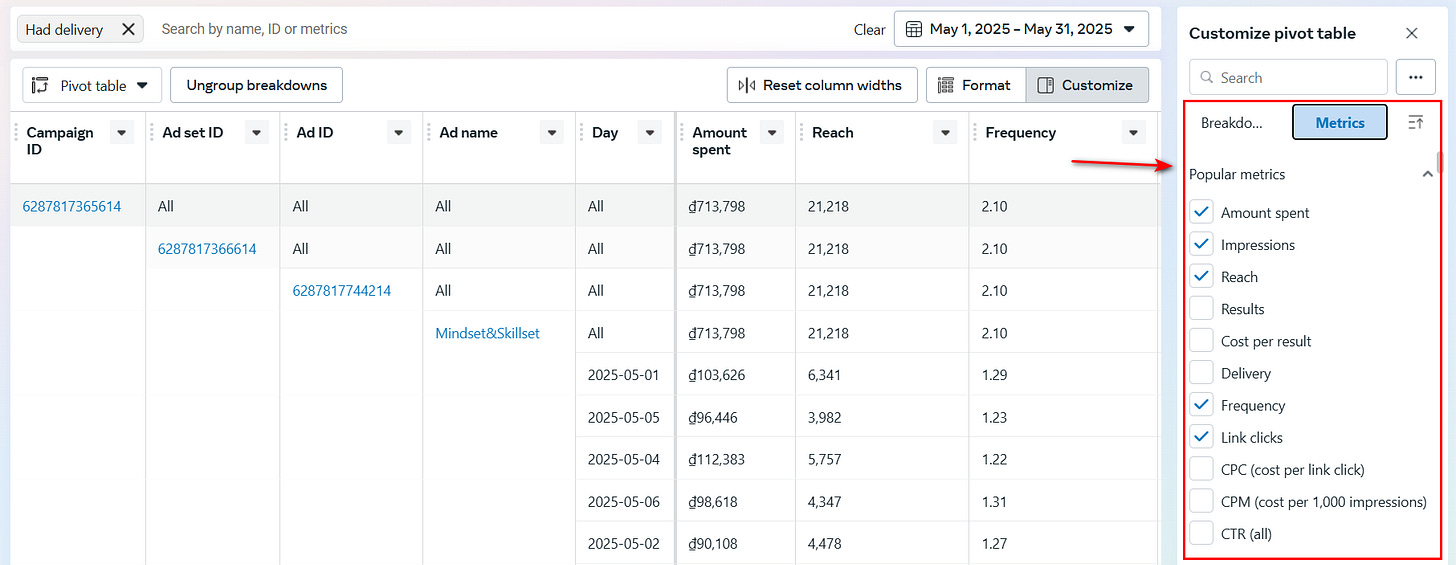Screen dimensions: 1456x565
Task: Collapse the Popular metrics section
Action: pyautogui.click(x=1427, y=174)
